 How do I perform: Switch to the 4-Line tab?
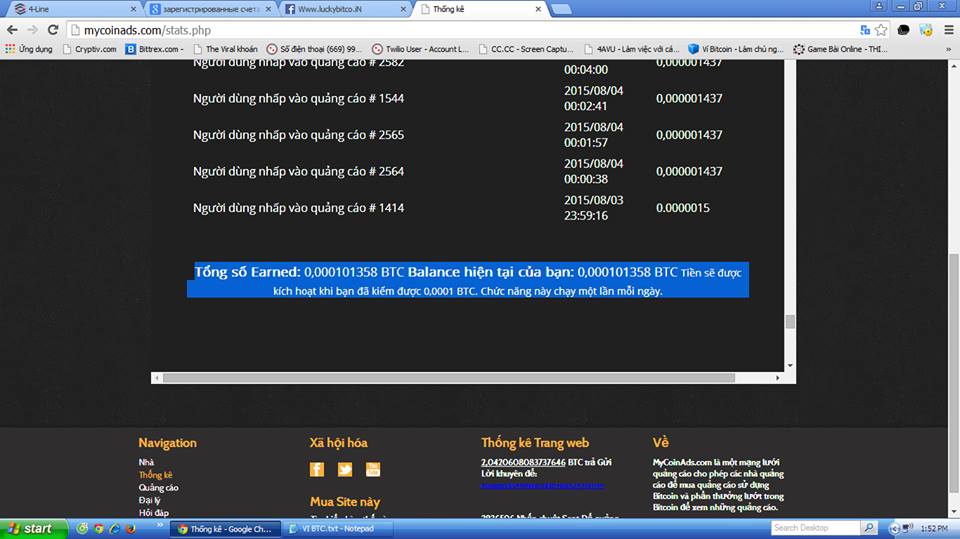coord(72,9)
